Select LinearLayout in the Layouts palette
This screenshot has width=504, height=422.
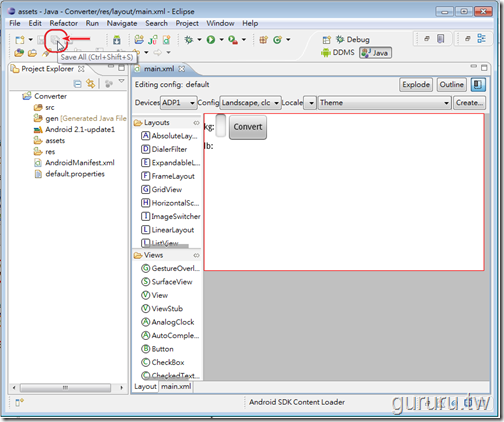point(173,230)
